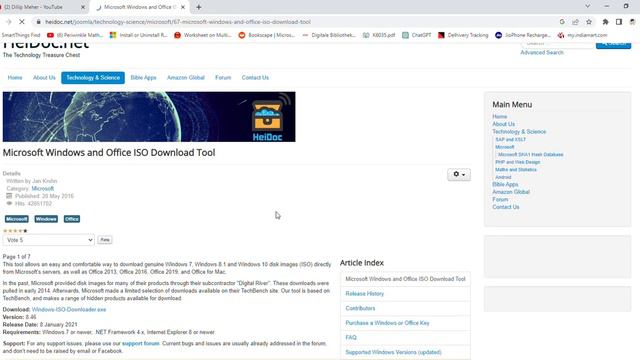Viewport: 640px width, 360px height.
Task: Click the Microsoft tag badge
Action: [x=17, y=219]
